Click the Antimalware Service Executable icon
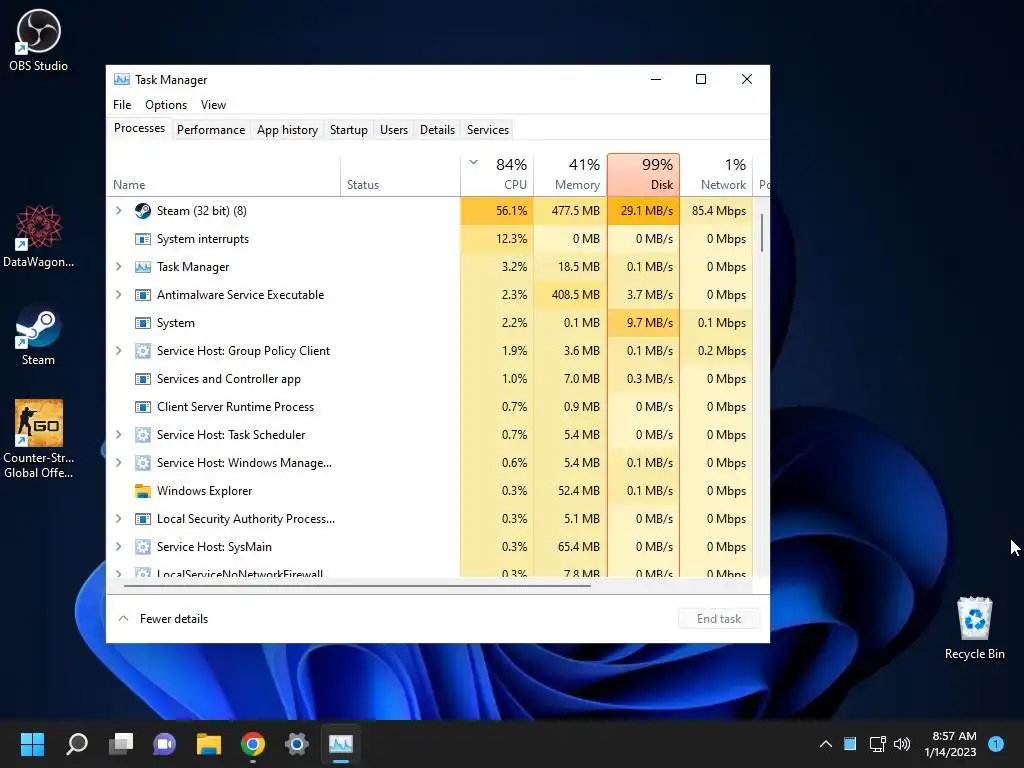This screenshot has width=1024, height=768. pos(142,295)
